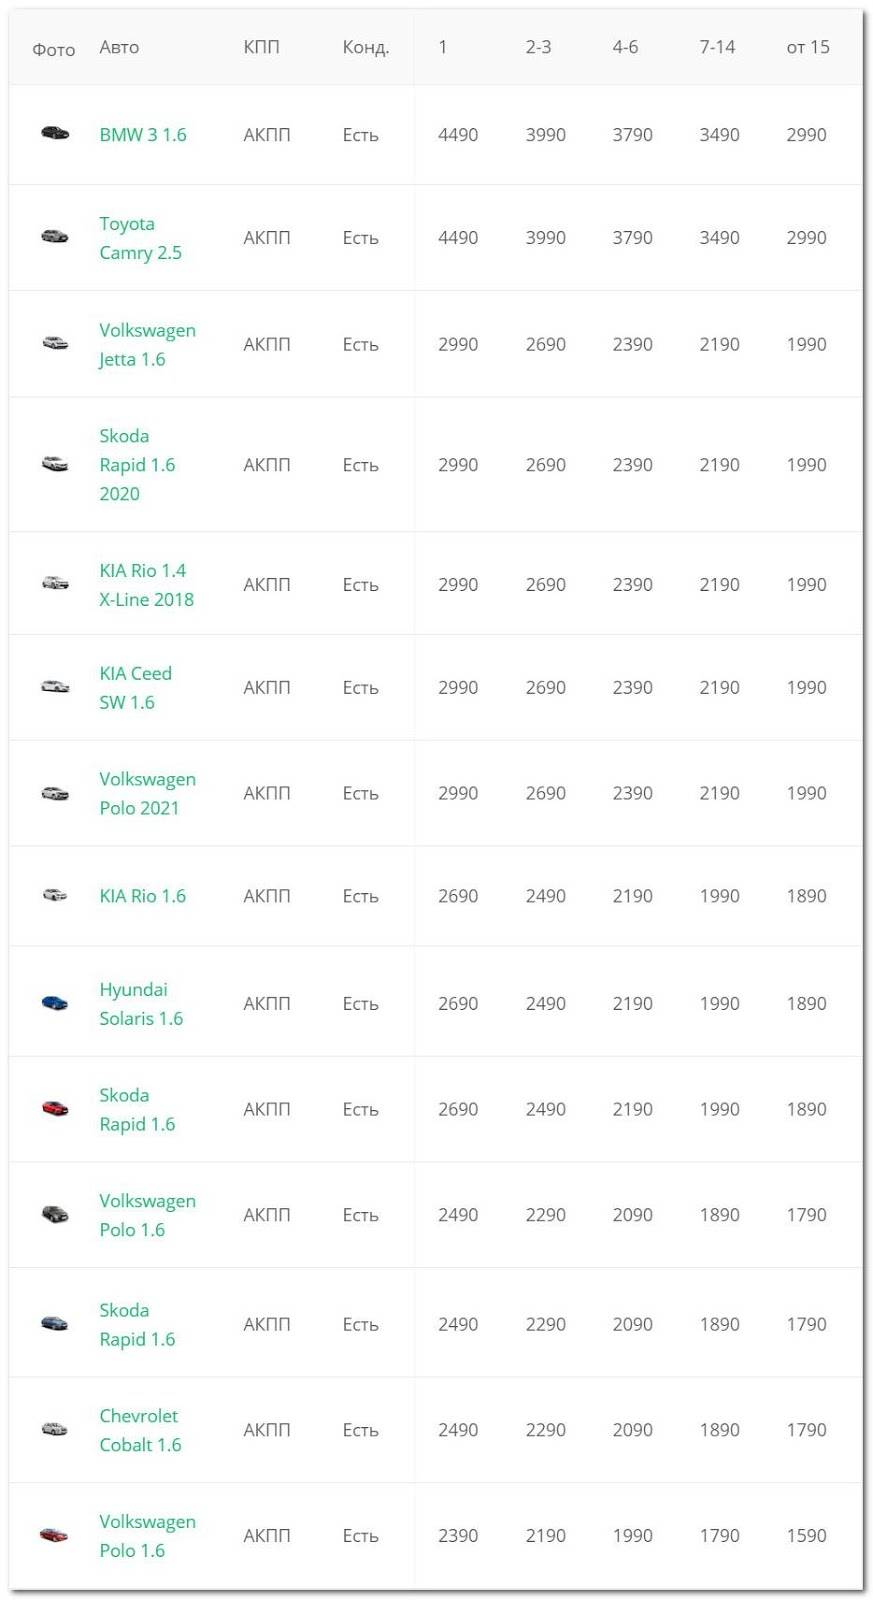This screenshot has height=1600, width=873.
Task: Click the Авто column header
Action: pos(119,47)
